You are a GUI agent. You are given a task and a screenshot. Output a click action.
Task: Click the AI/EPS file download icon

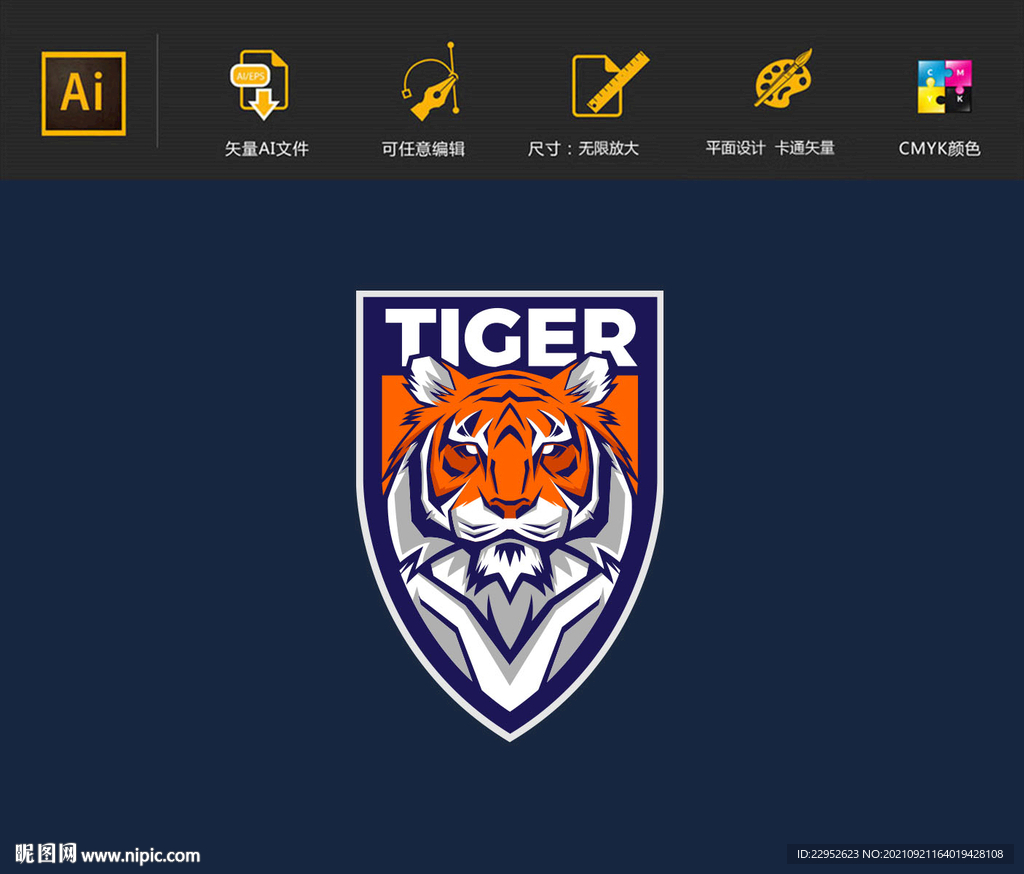click(x=261, y=84)
